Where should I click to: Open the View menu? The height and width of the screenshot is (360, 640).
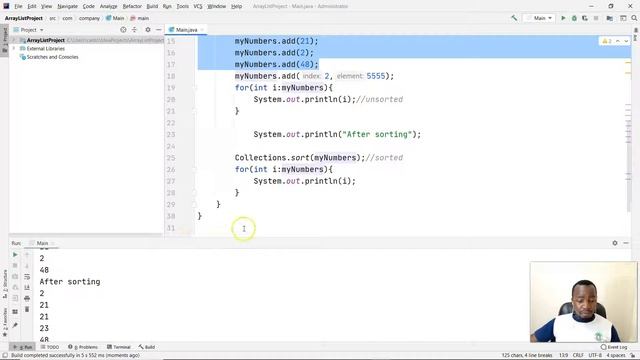tap(47, 6)
